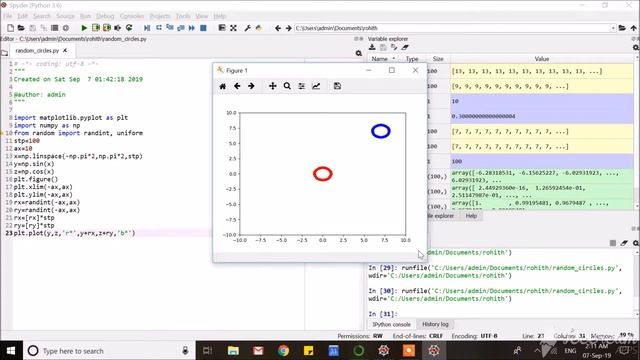Open file with the folder toolbar icon

(x=21, y=28)
